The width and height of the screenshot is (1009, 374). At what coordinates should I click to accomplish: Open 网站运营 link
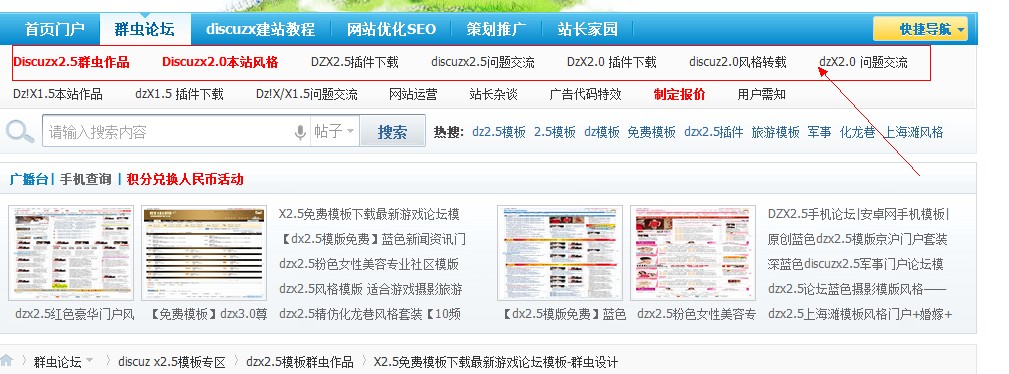[x=413, y=94]
